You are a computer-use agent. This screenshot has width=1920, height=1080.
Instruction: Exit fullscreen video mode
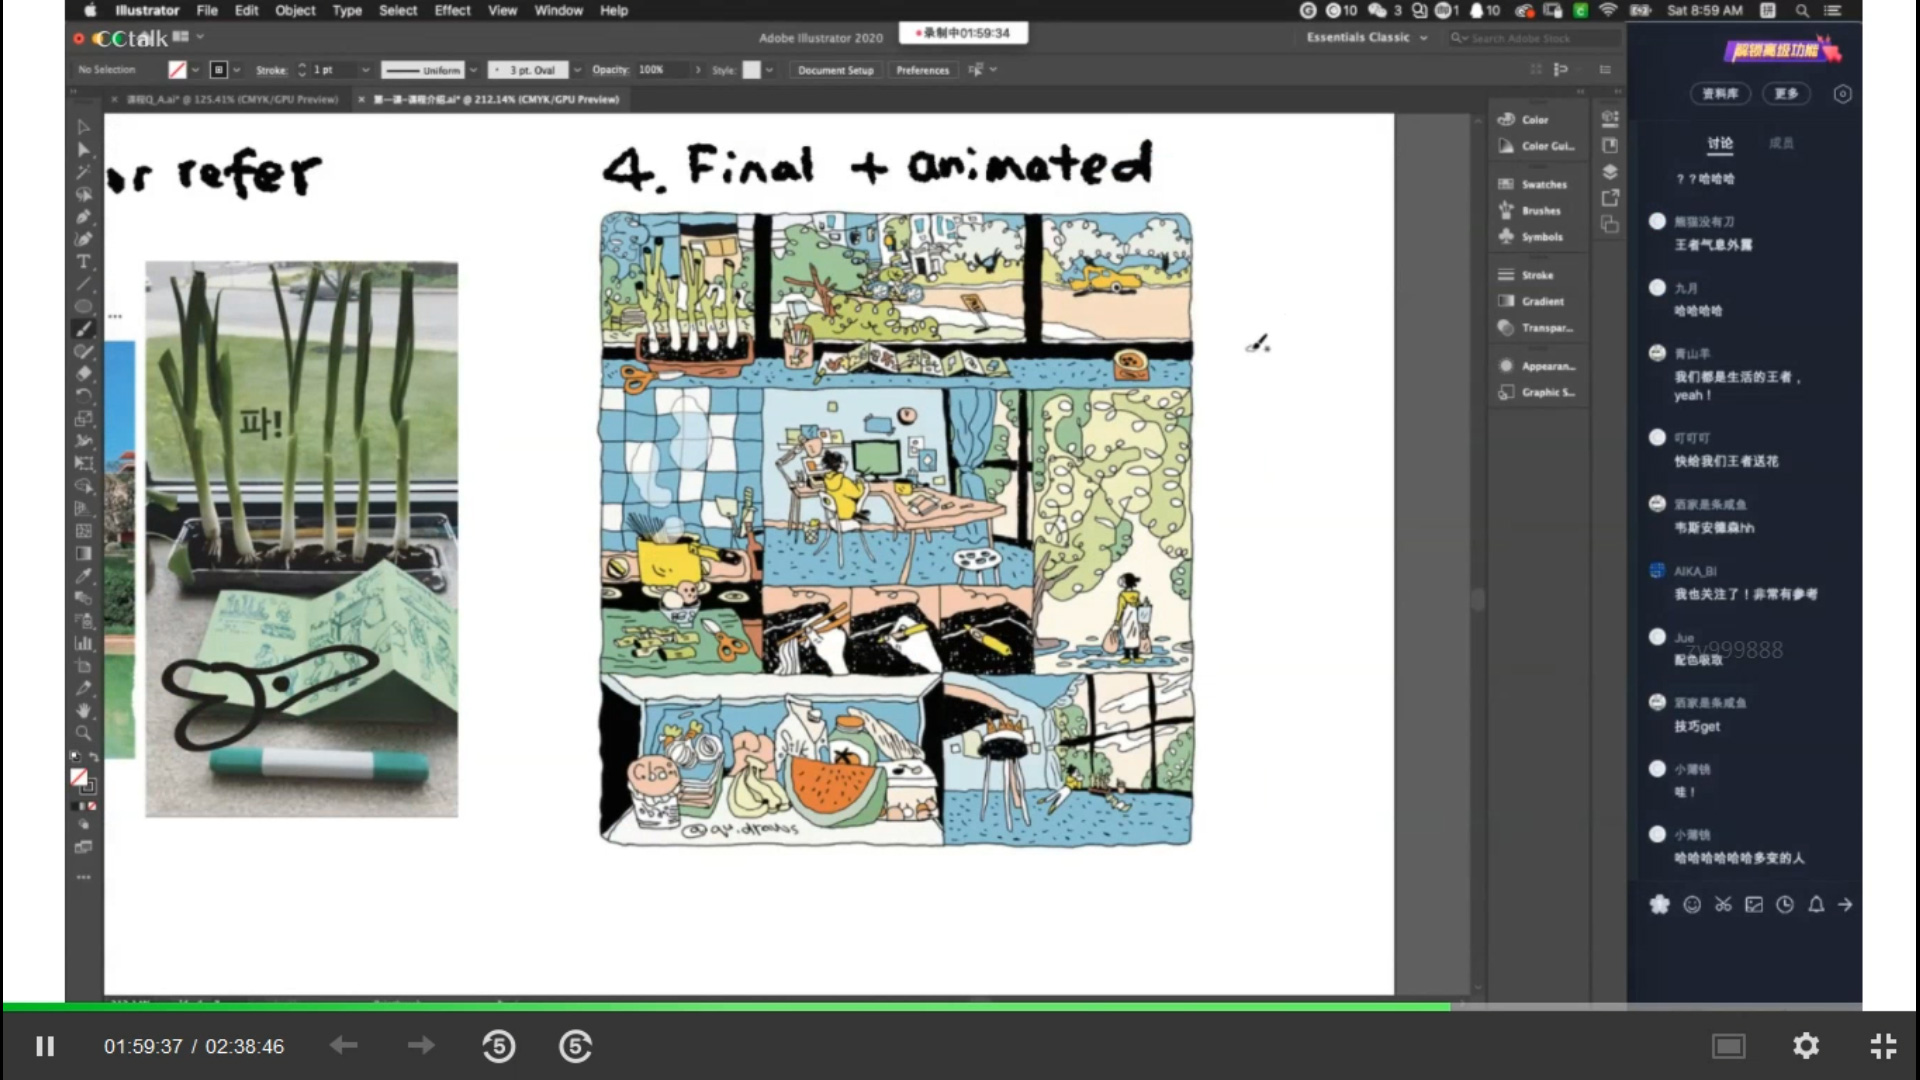point(1883,1046)
